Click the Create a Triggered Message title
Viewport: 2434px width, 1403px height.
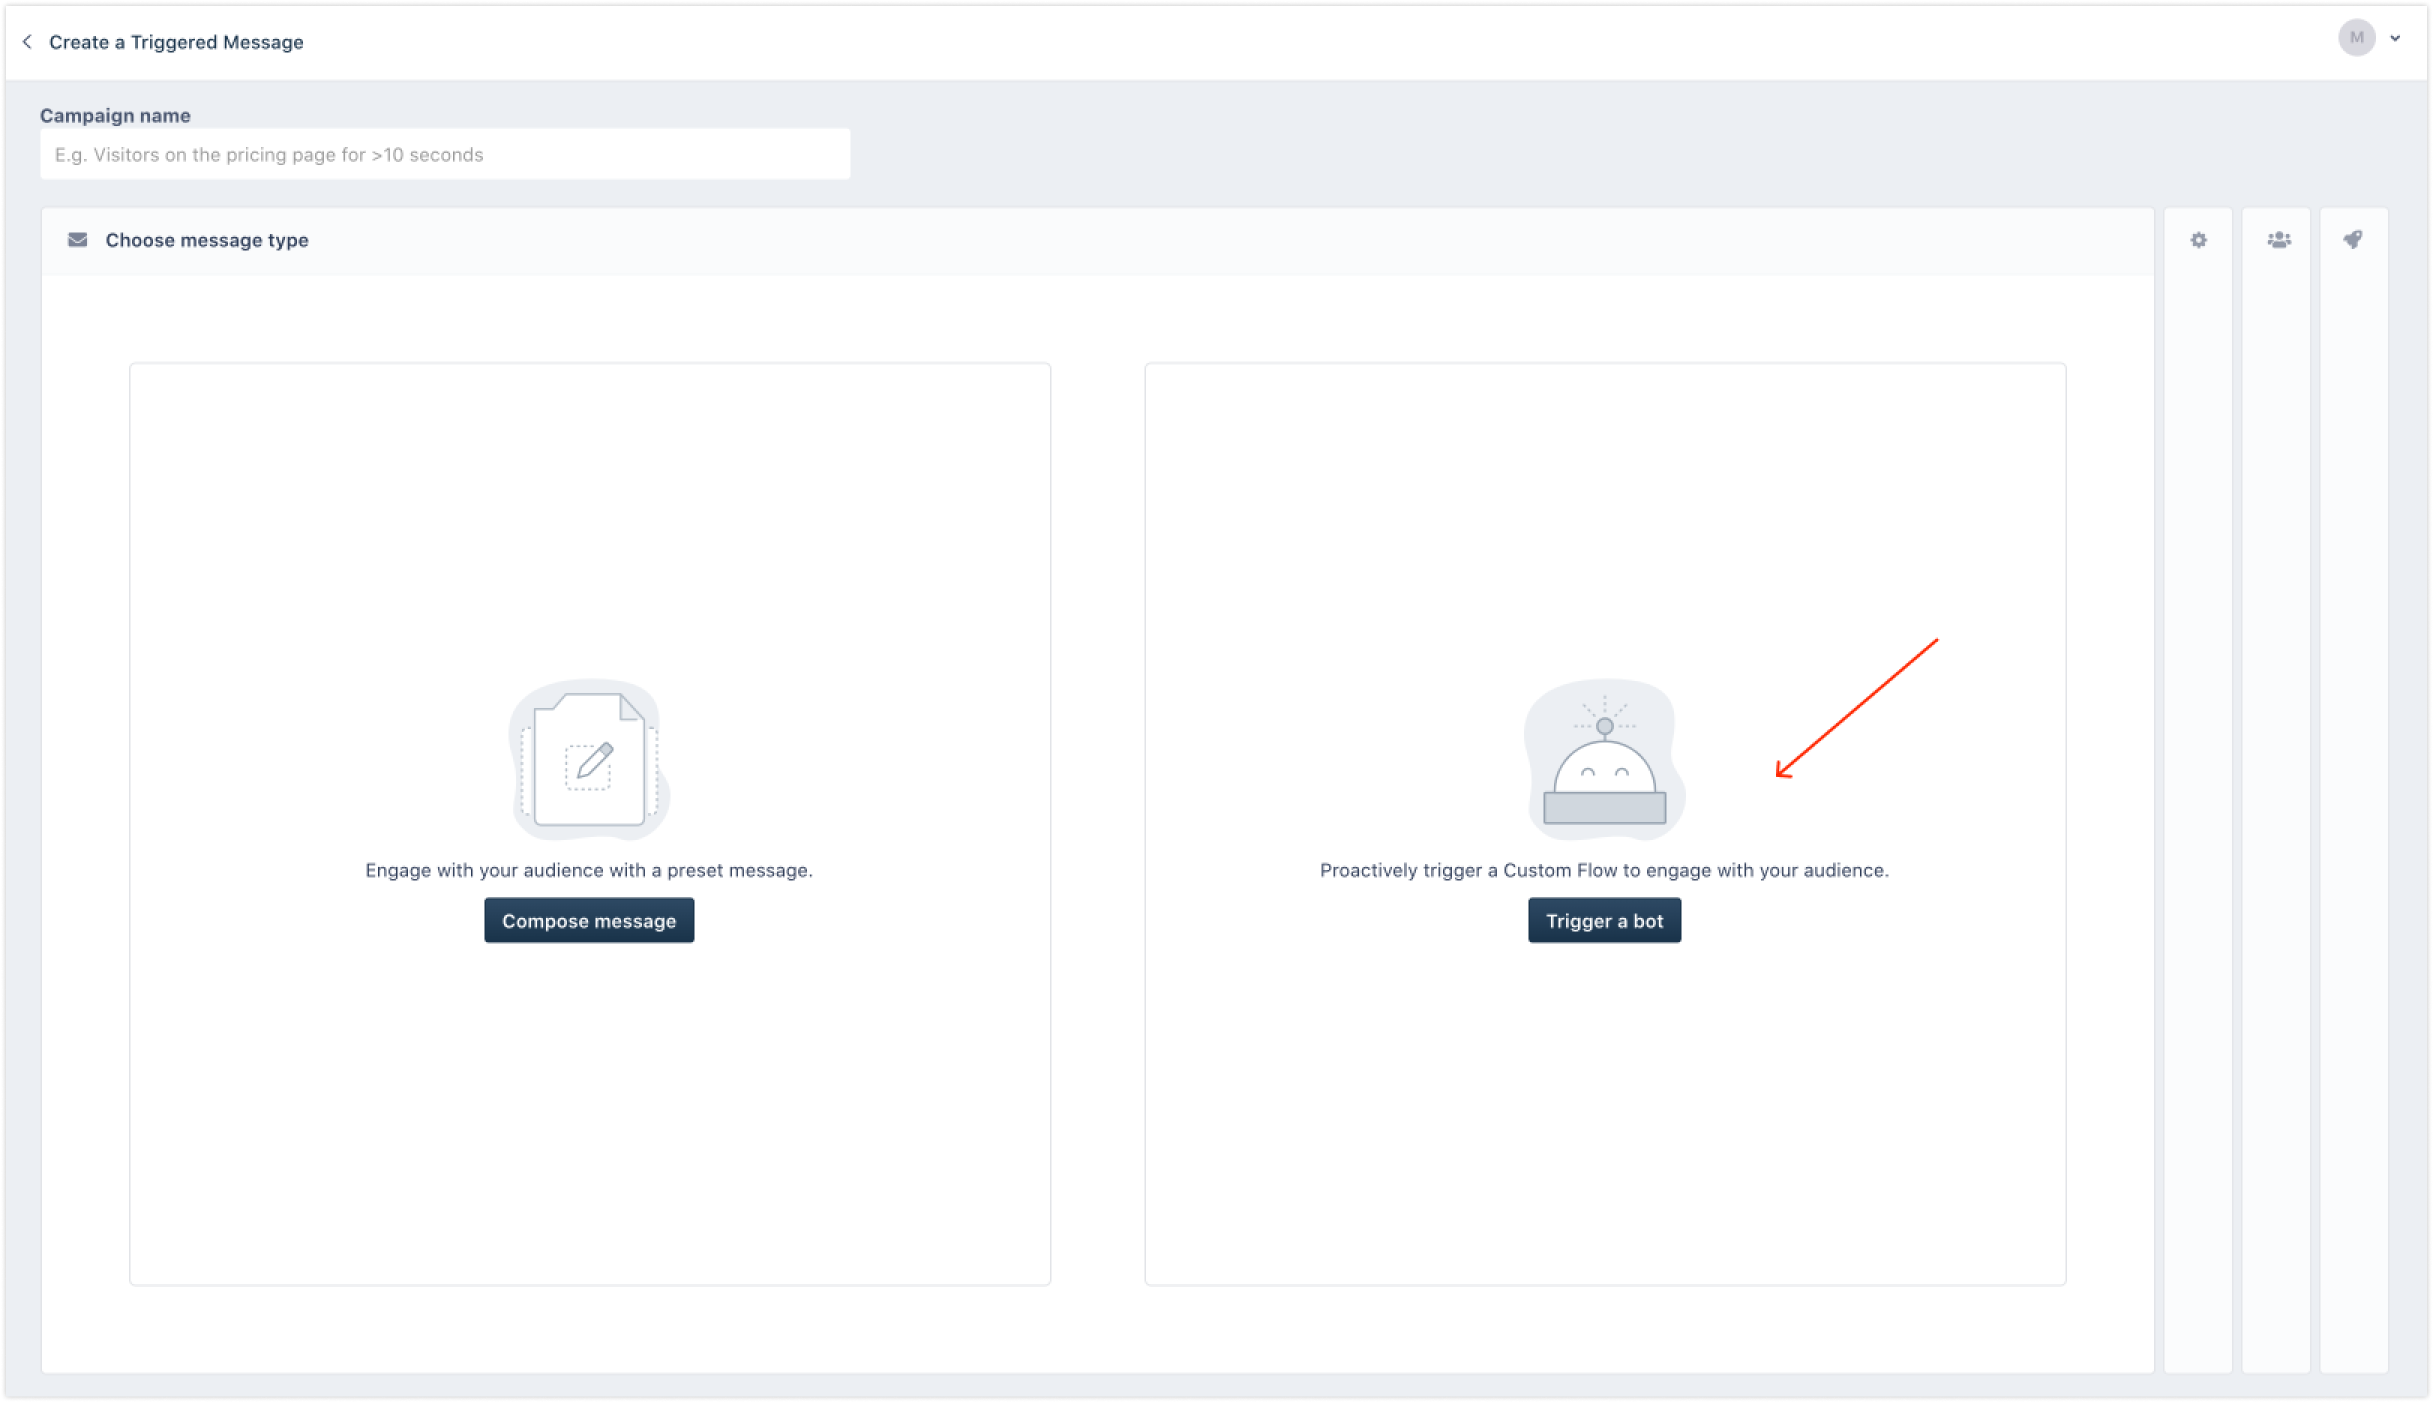pos(176,42)
